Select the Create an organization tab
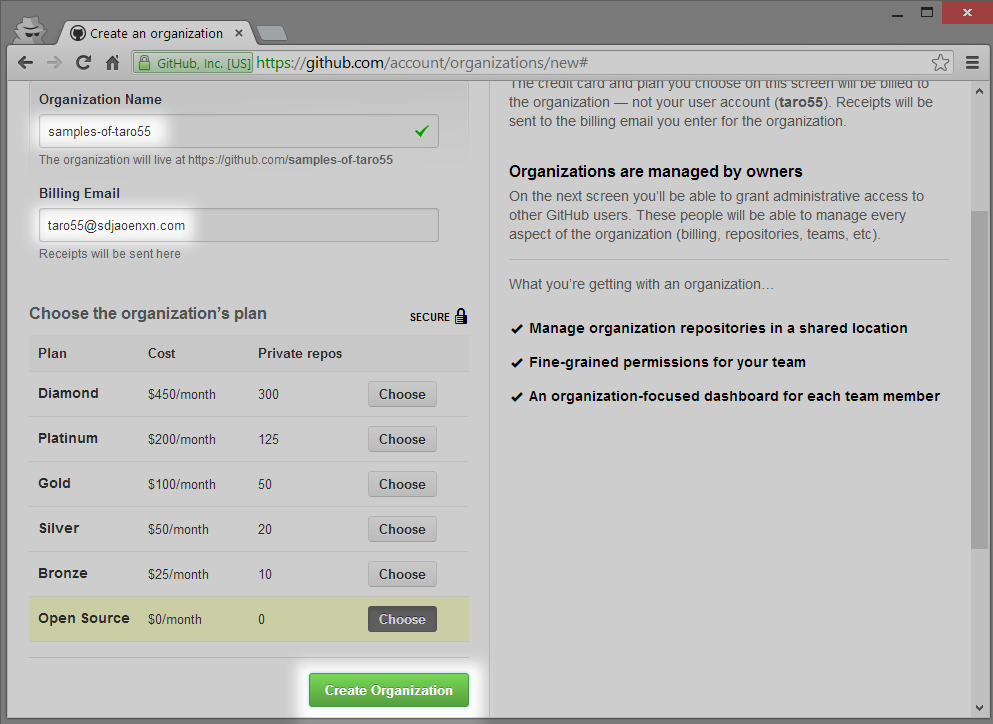The height and width of the screenshot is (724, 993). coord(156,33)
